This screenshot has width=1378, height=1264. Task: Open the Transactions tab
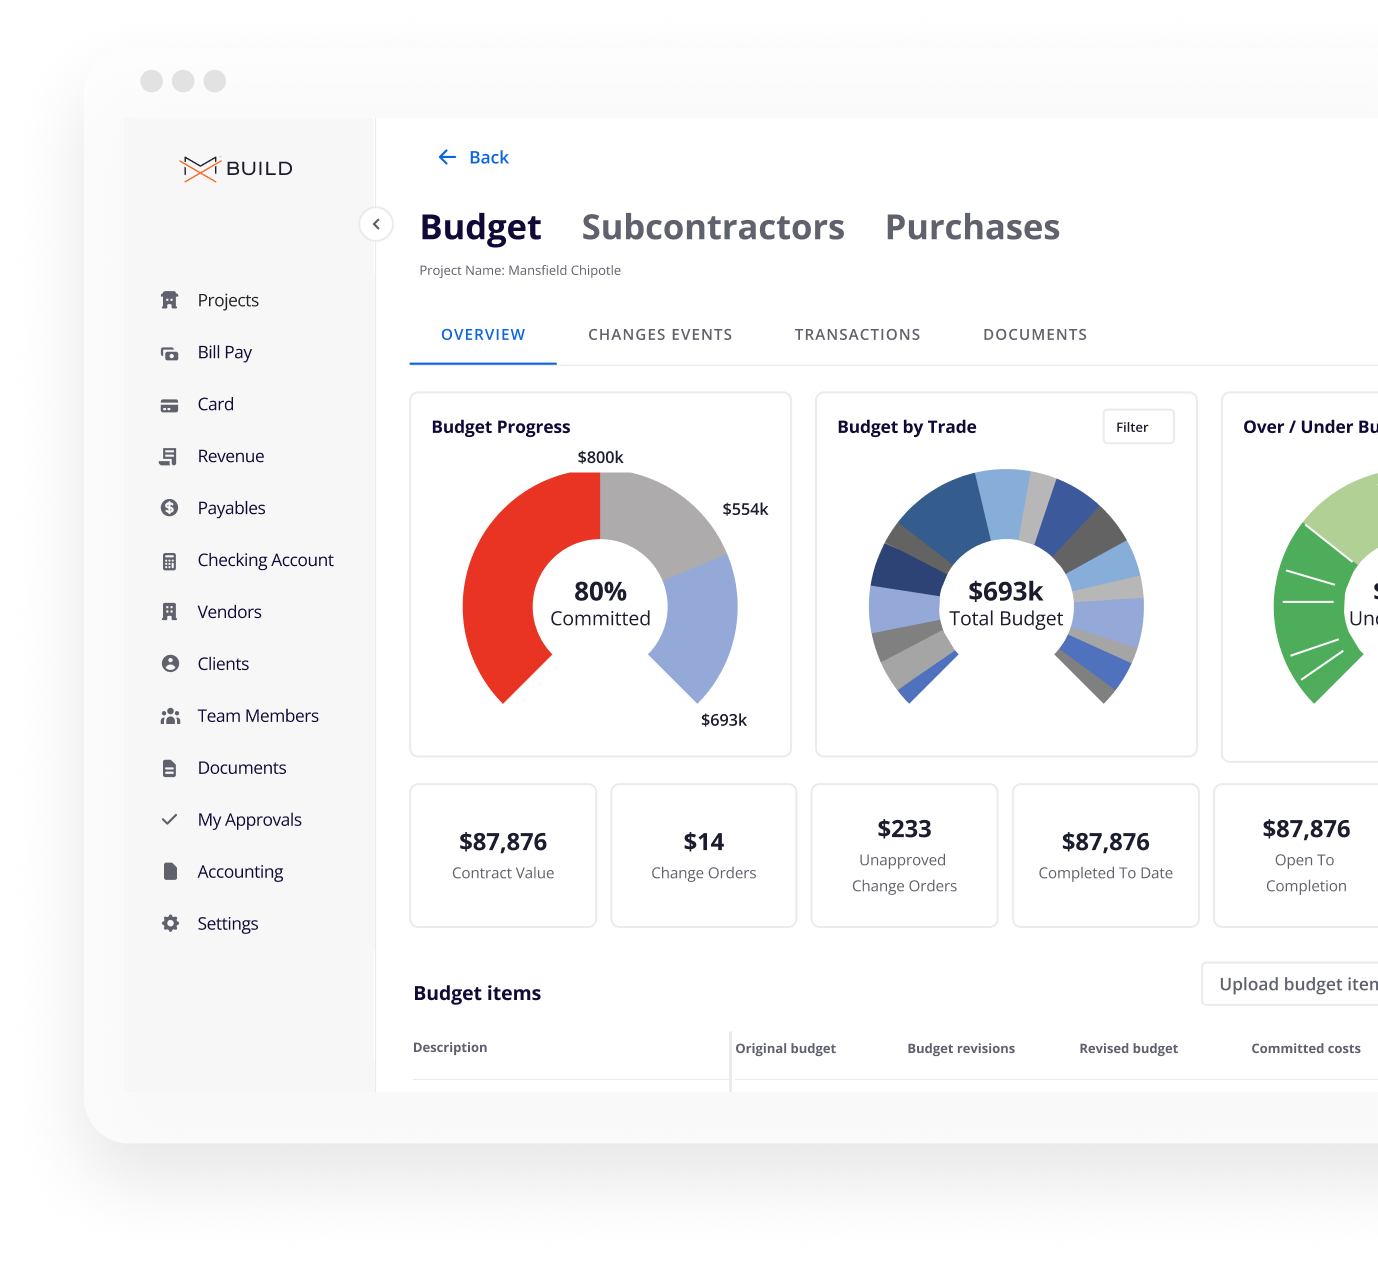[x=857, y=335]
